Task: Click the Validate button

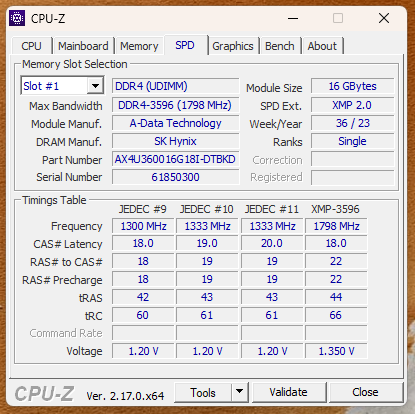Action: [289, 392]
